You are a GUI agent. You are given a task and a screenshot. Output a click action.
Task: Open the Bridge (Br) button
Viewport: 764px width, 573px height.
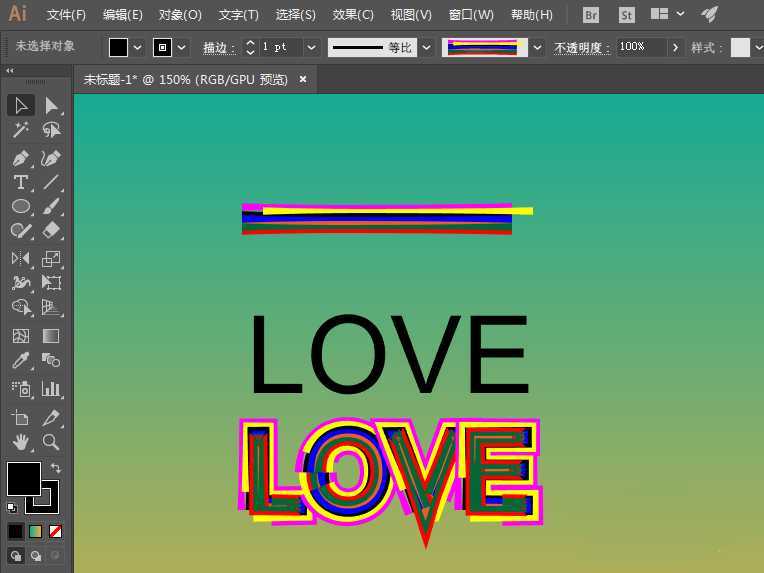591,15
